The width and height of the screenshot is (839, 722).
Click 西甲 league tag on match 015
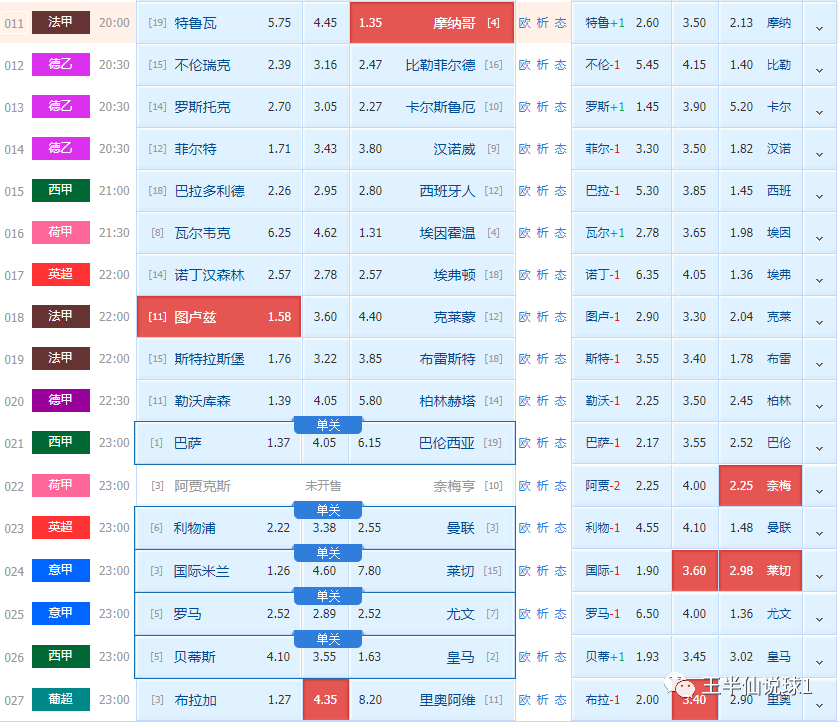click(x=61, y=190)
